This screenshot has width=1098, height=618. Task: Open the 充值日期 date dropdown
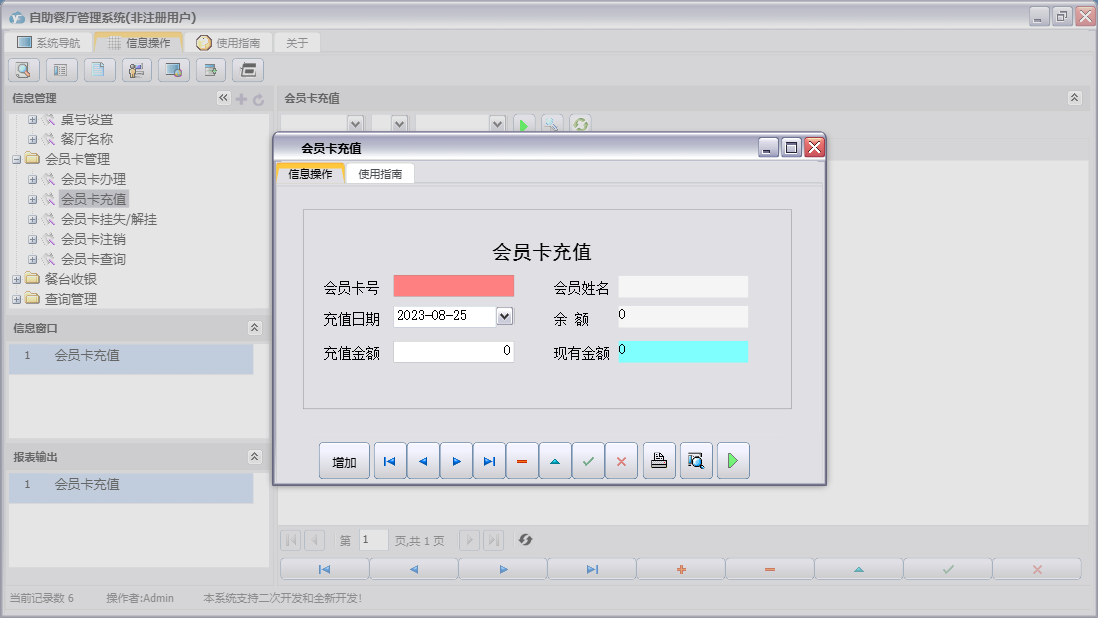pyautogui.click(x=504, y=316)
